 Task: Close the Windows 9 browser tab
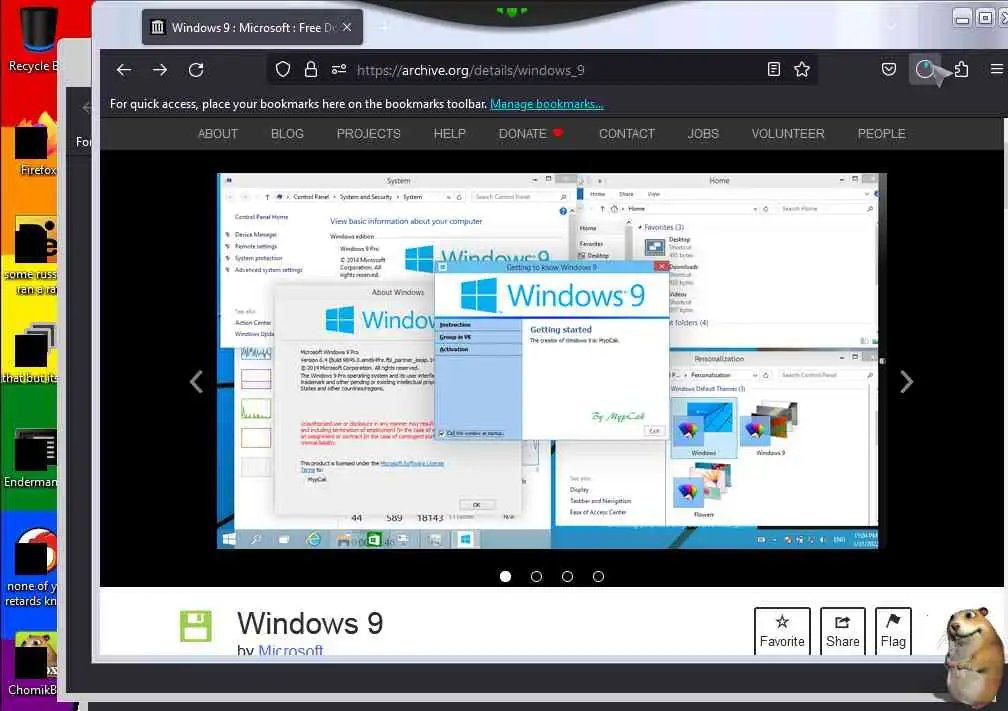[x=347, y=27]
